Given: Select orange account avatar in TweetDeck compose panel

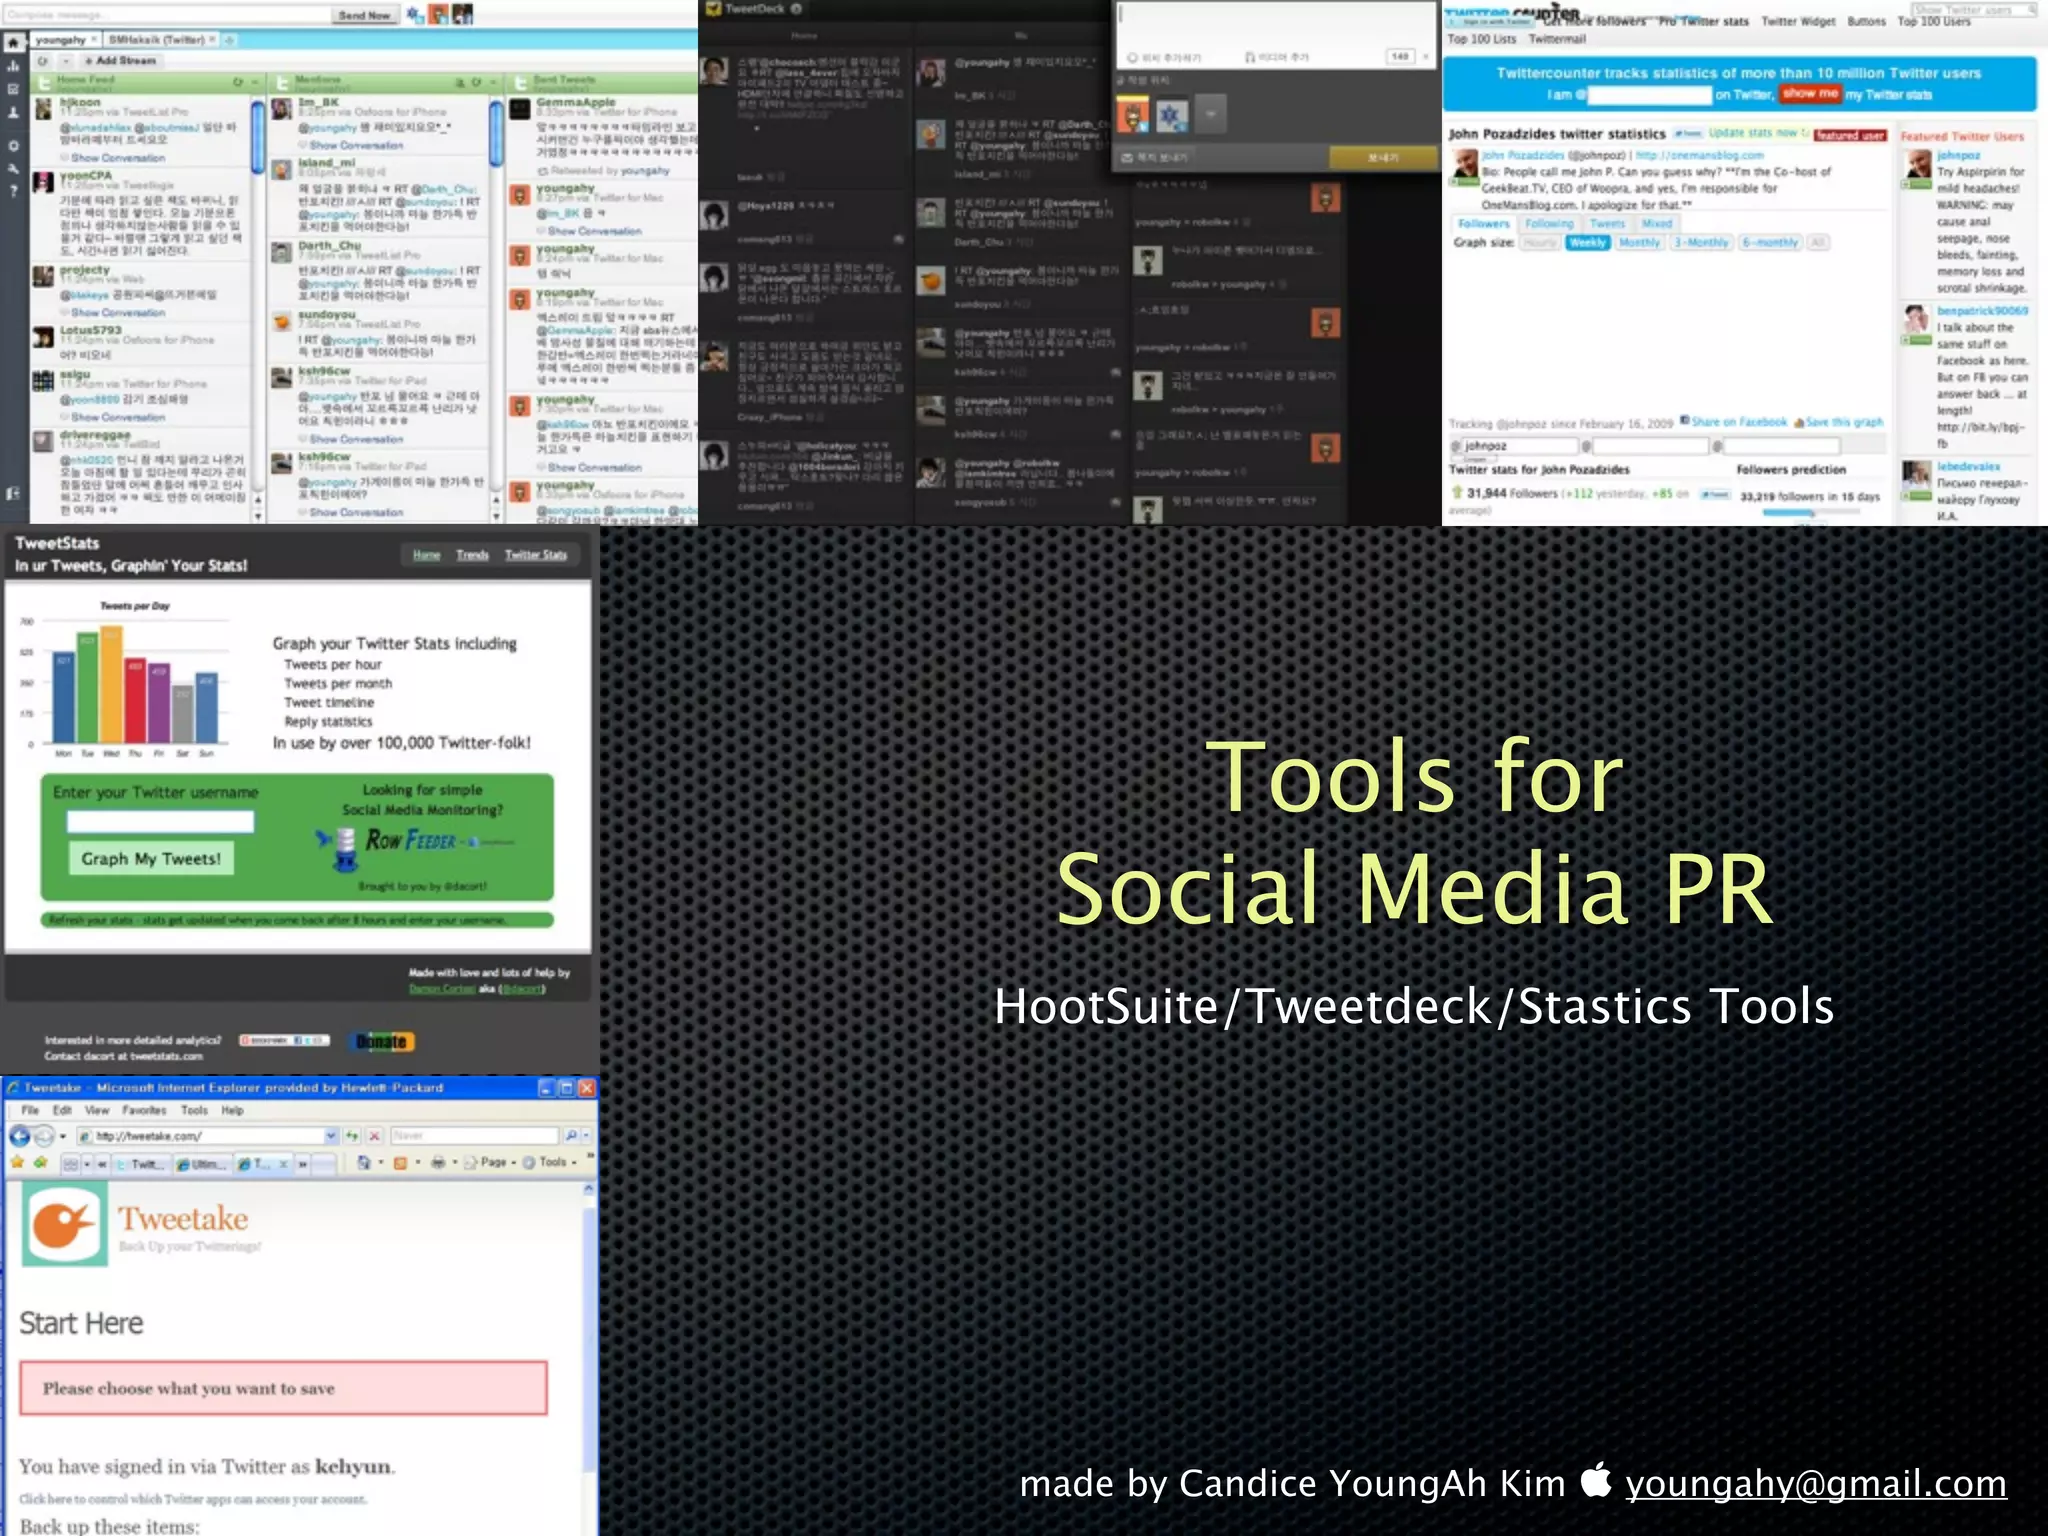Looking at the screenshot, I should click(1133, 115).
